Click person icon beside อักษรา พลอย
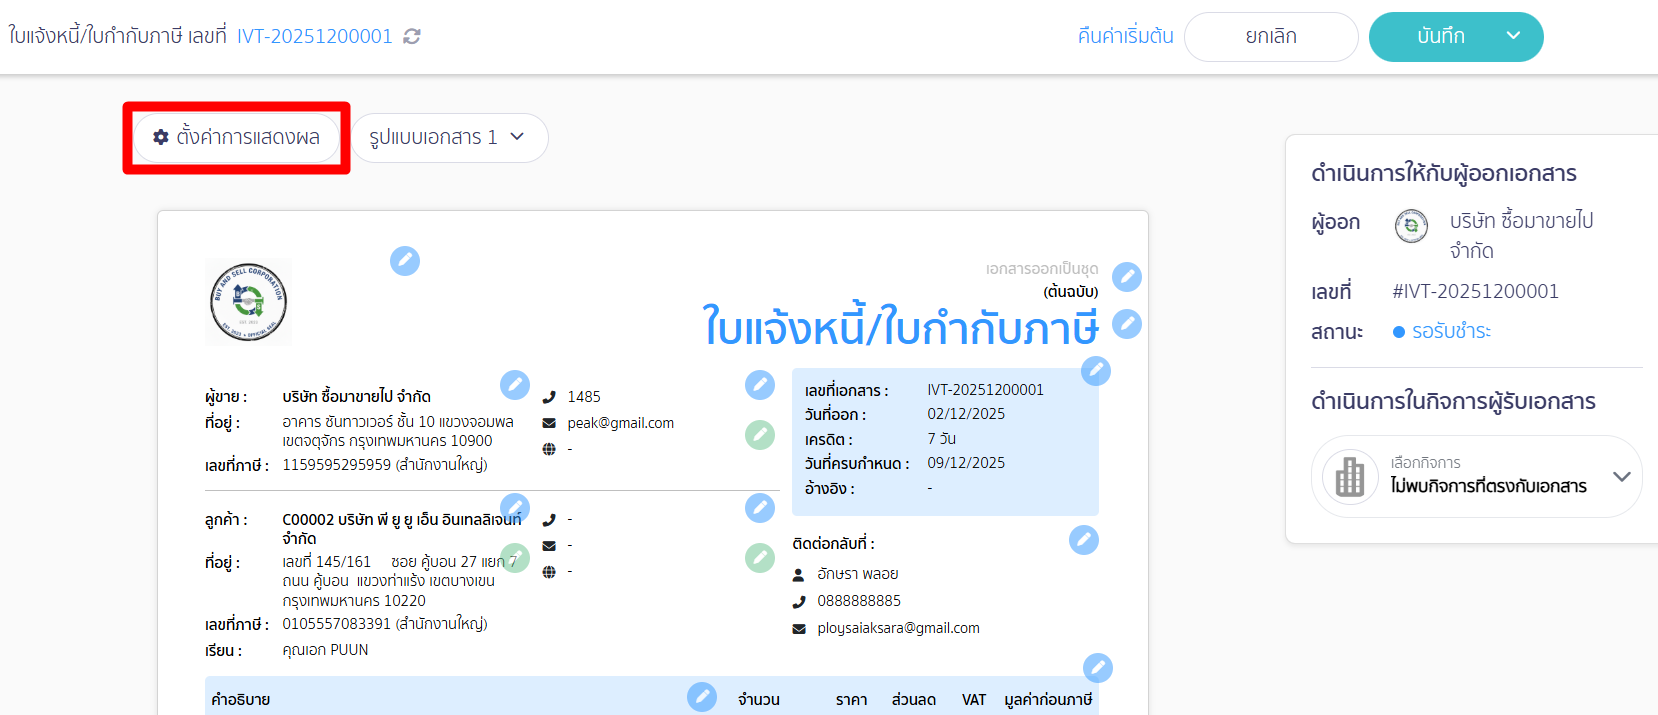 [x=799, y=575]
